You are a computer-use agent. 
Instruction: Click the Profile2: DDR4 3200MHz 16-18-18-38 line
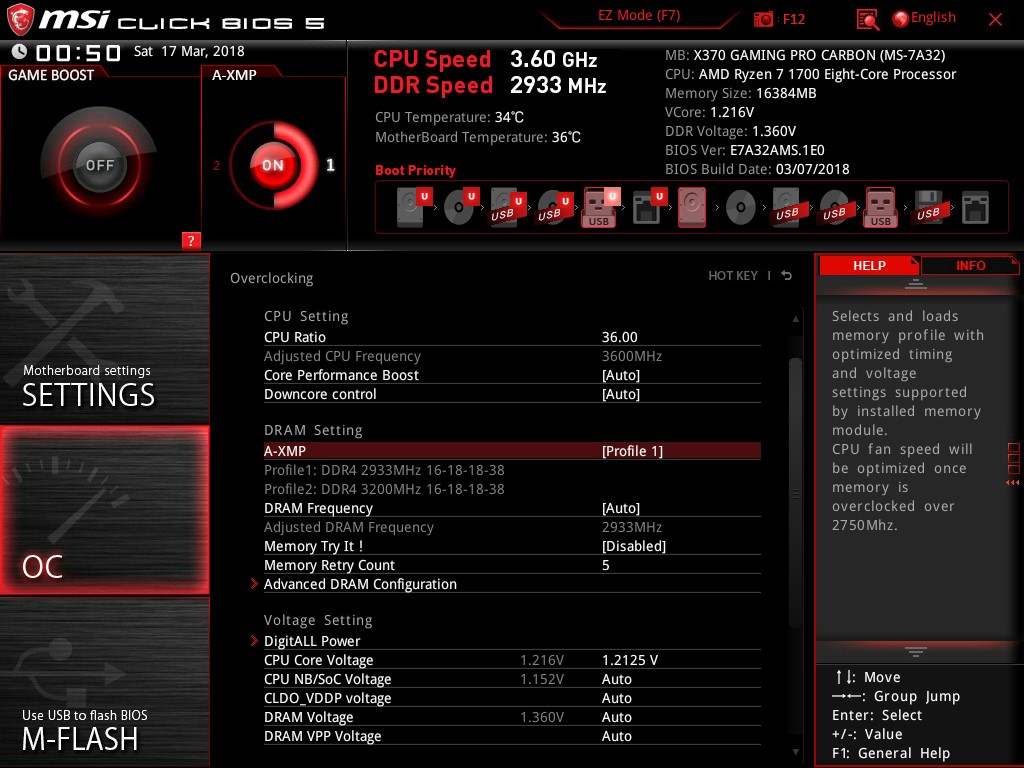click(384, 489)
